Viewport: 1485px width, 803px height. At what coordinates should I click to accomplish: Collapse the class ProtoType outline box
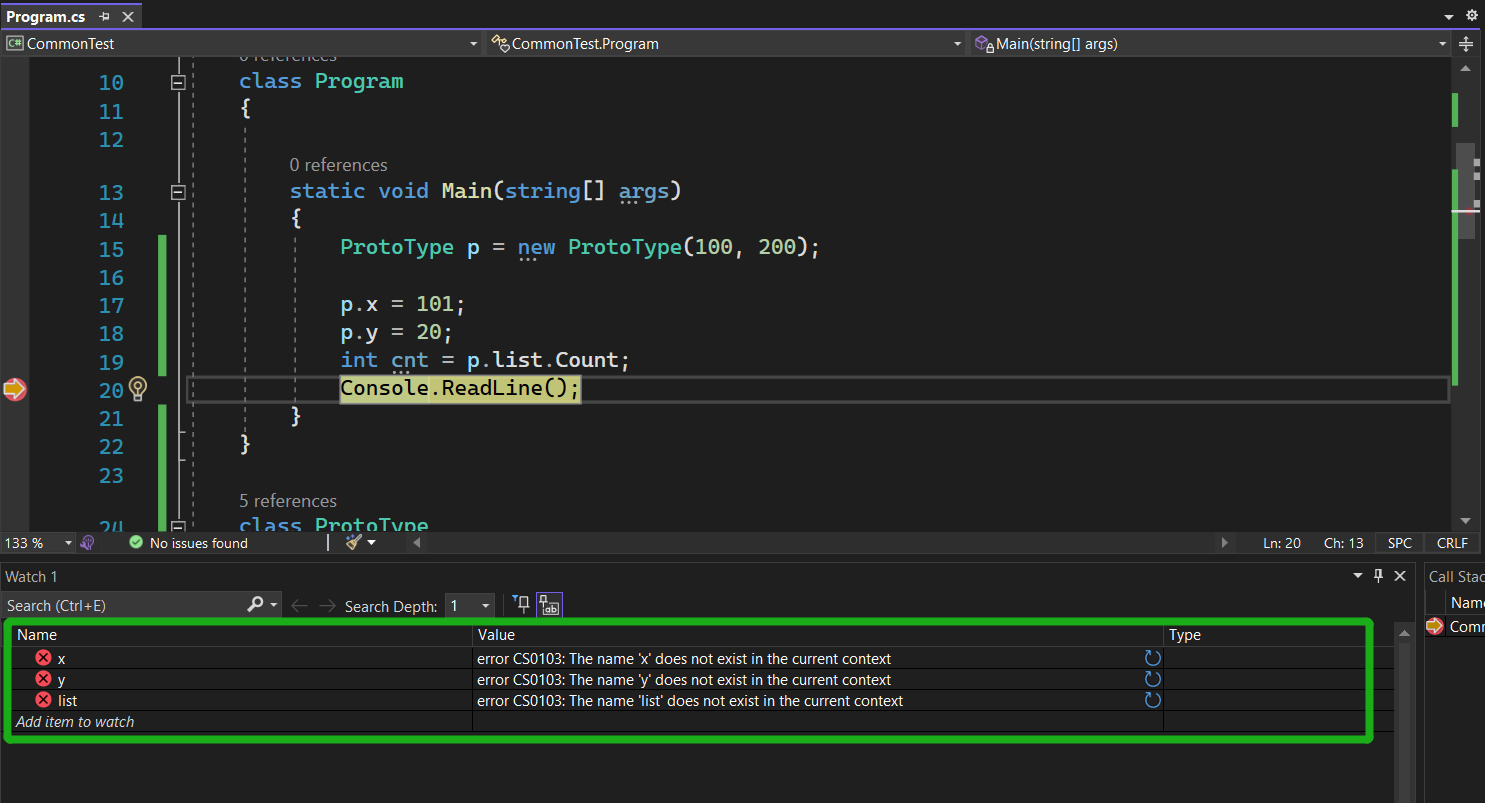coord(178,525)
